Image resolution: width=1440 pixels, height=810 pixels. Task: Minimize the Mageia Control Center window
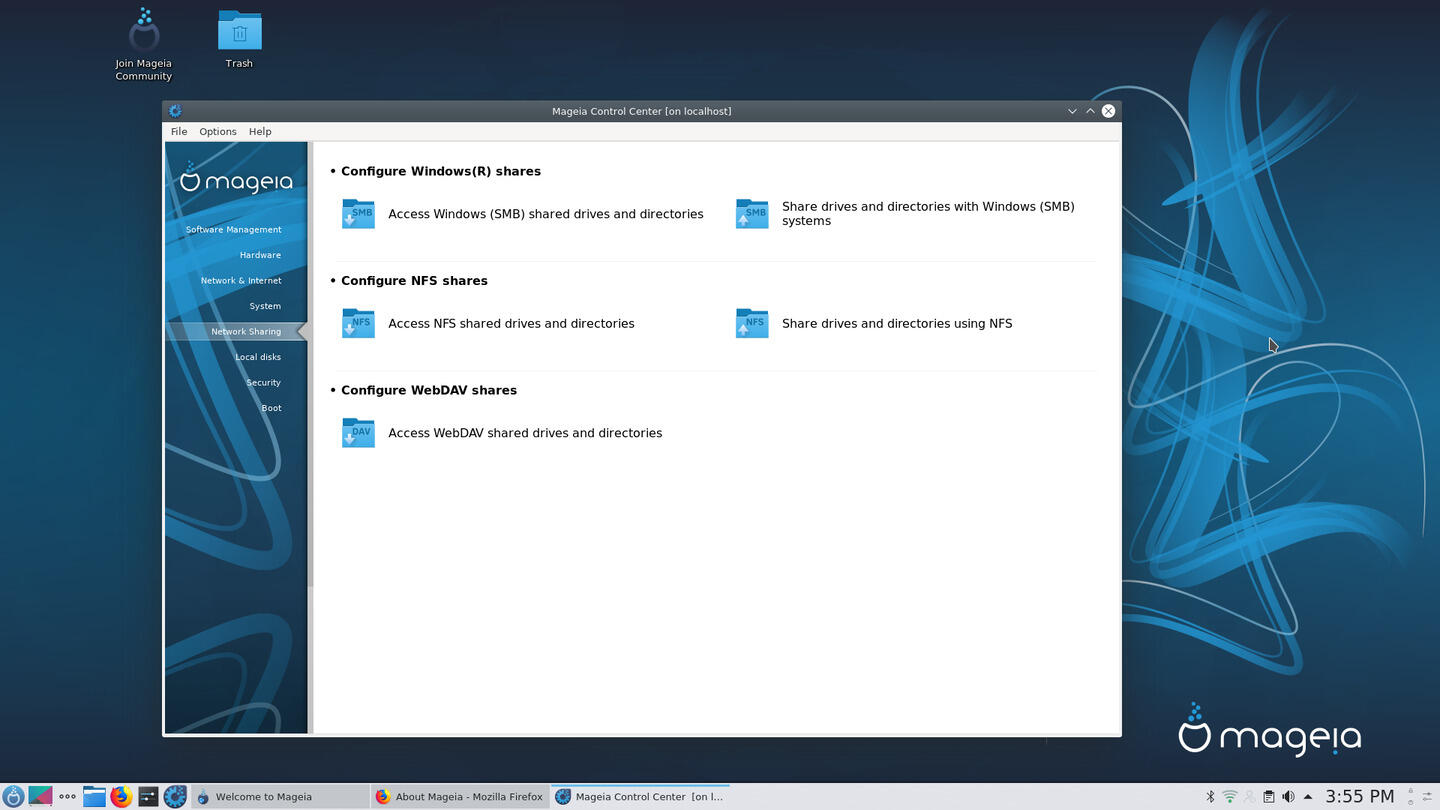tap(1072, 111)
